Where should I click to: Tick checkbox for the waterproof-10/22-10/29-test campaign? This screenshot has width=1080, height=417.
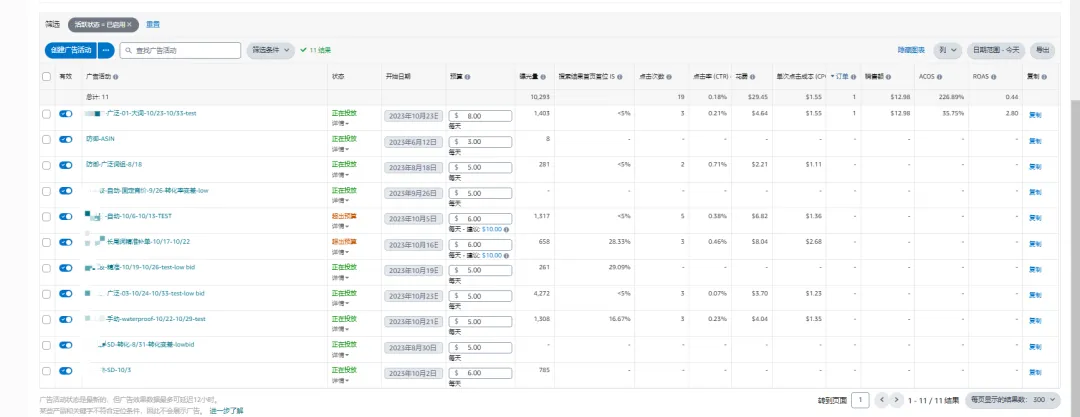pyautogui.click(x=47, y=320)
